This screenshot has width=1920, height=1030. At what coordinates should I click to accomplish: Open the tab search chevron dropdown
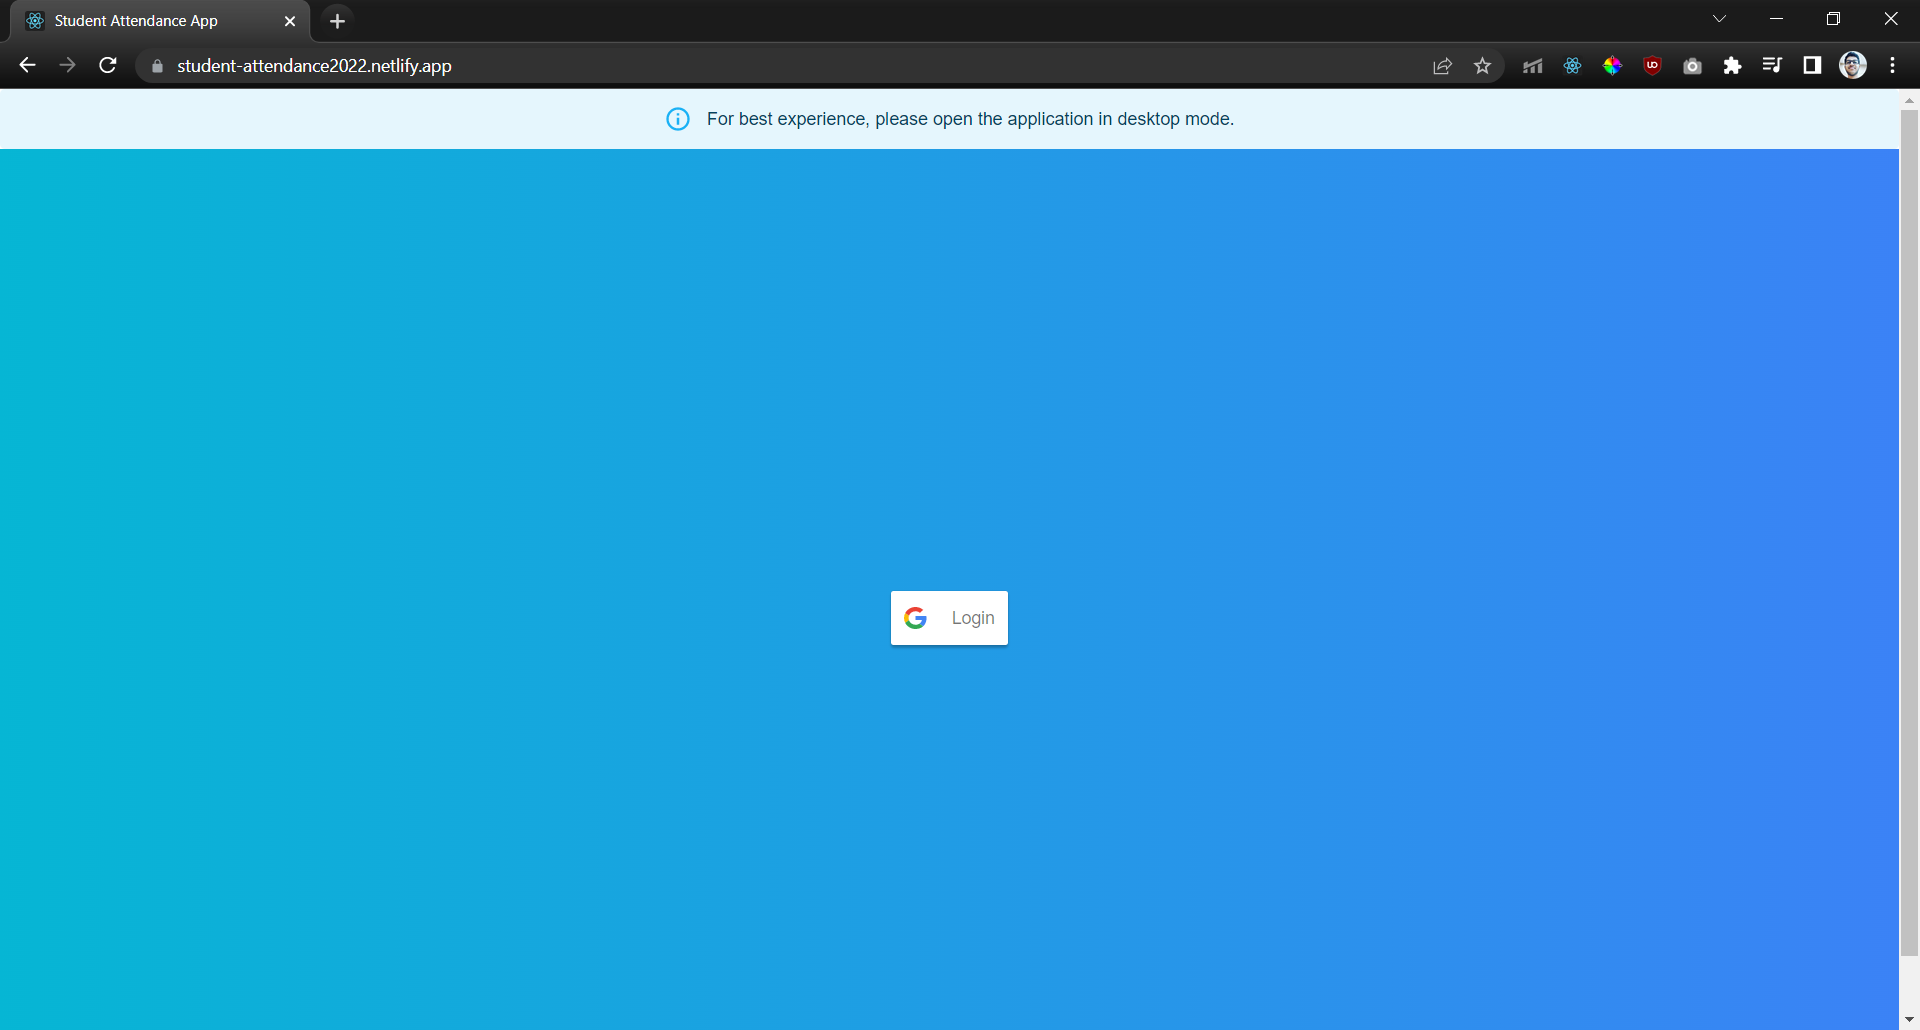[1720, 18]
